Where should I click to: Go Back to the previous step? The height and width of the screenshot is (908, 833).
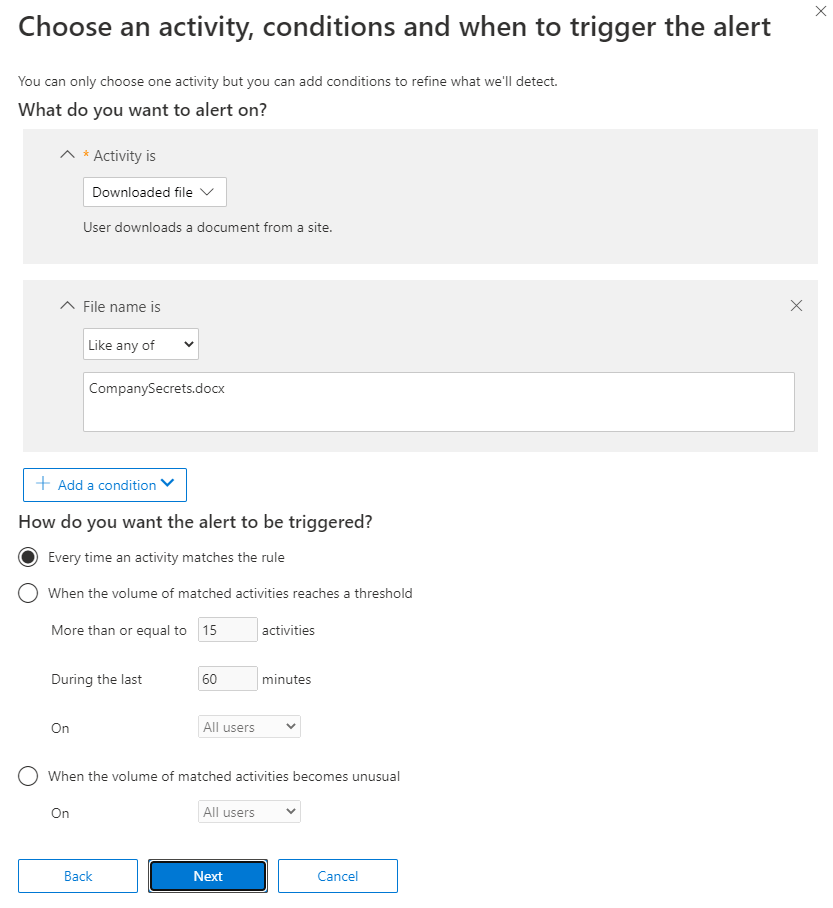[78, 876]
